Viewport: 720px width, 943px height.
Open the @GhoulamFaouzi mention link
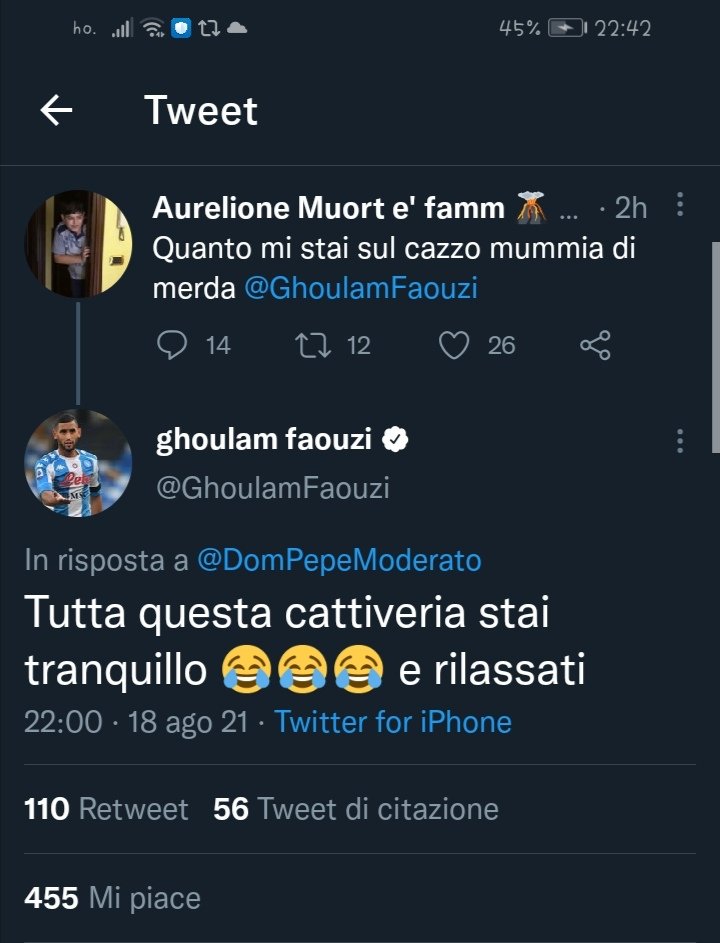click(x=361, y=288)
